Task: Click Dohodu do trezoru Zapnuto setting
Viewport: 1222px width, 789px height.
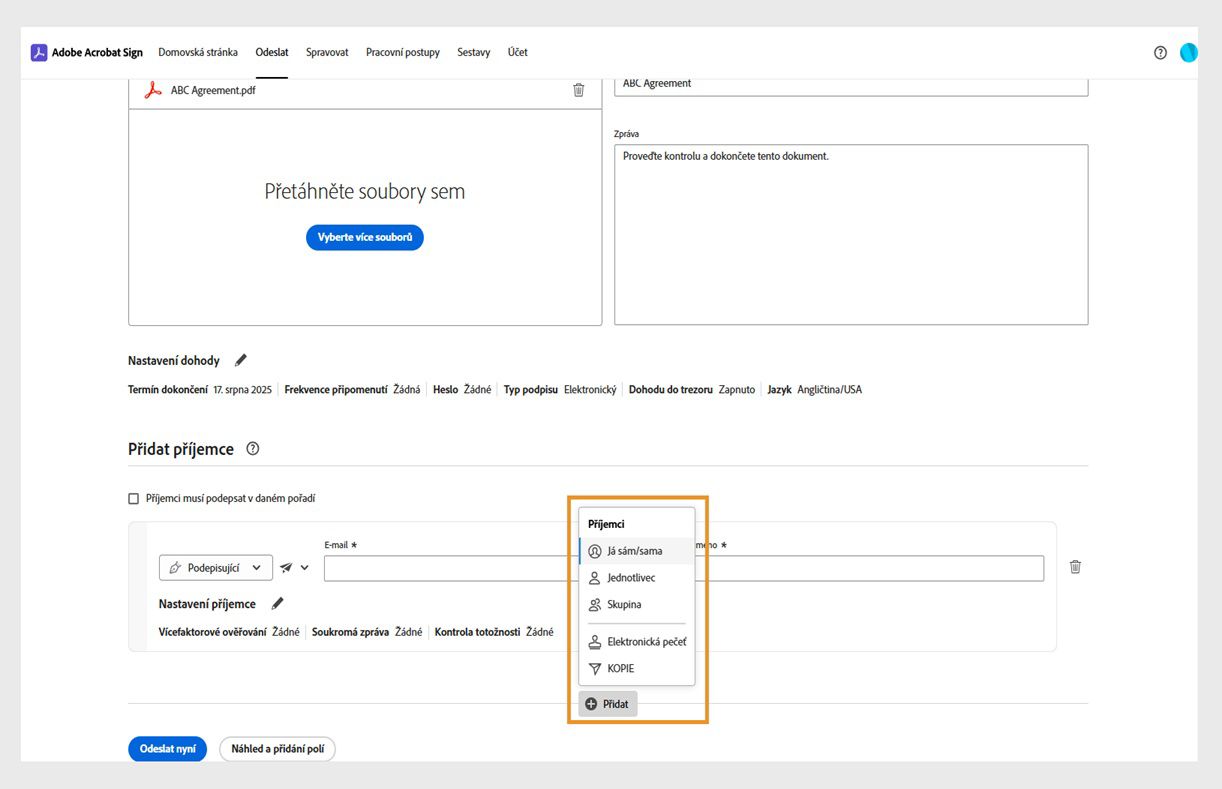Action: [x=692, y=390]
